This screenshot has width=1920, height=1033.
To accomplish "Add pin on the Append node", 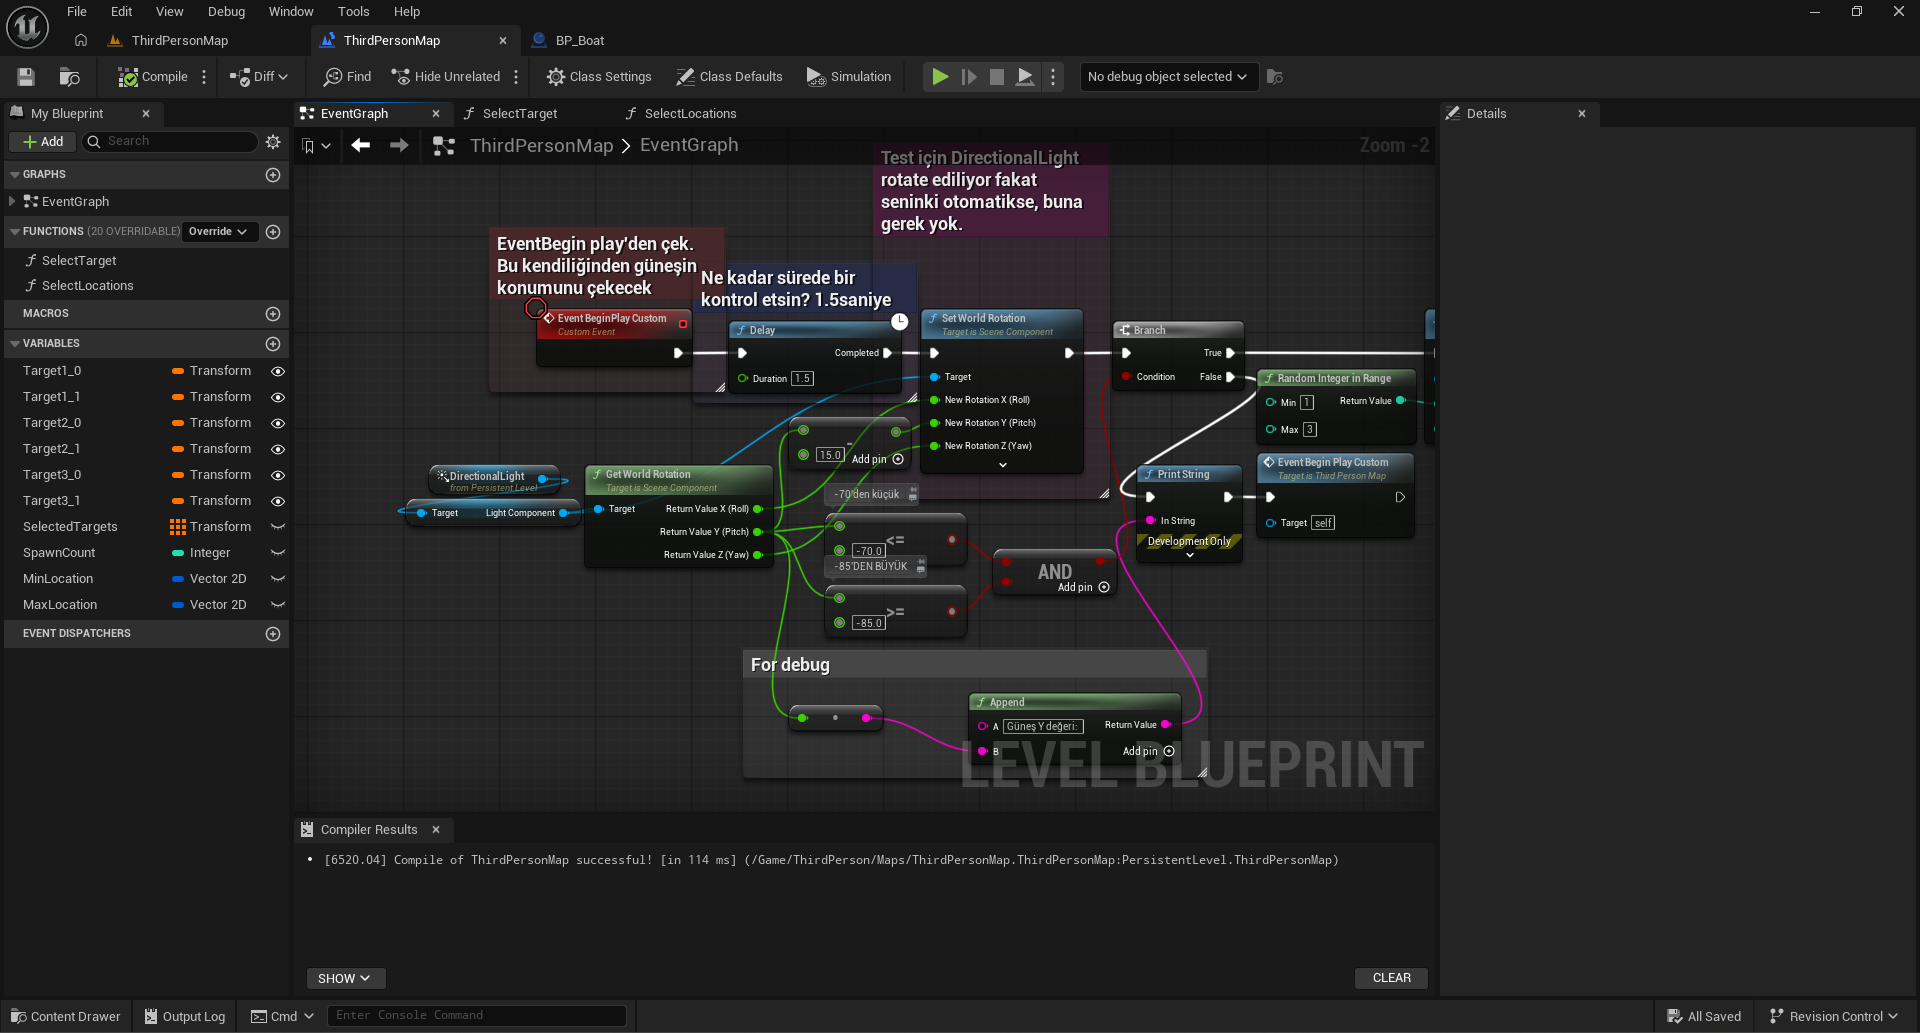I will (1169, 752).
